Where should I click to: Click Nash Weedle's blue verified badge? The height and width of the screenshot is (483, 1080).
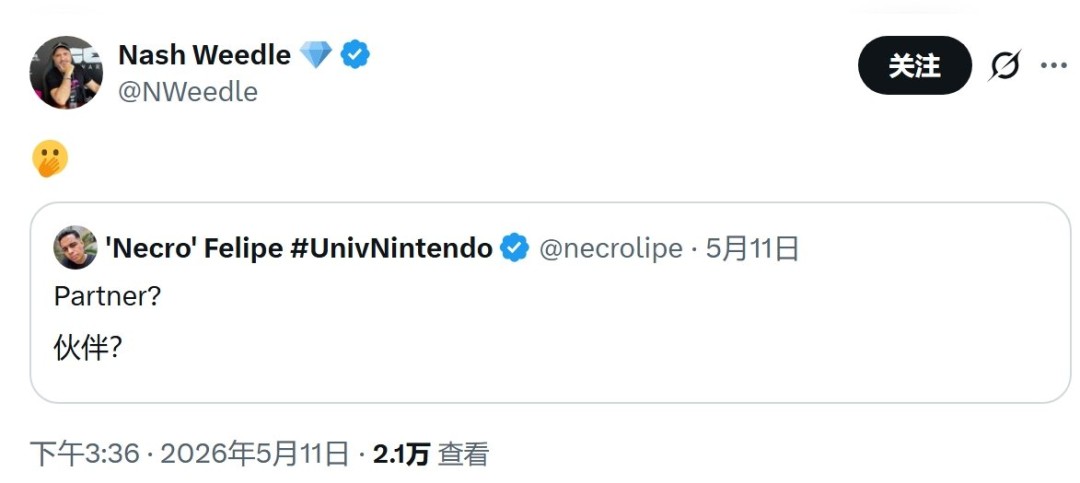coord(355,54)
